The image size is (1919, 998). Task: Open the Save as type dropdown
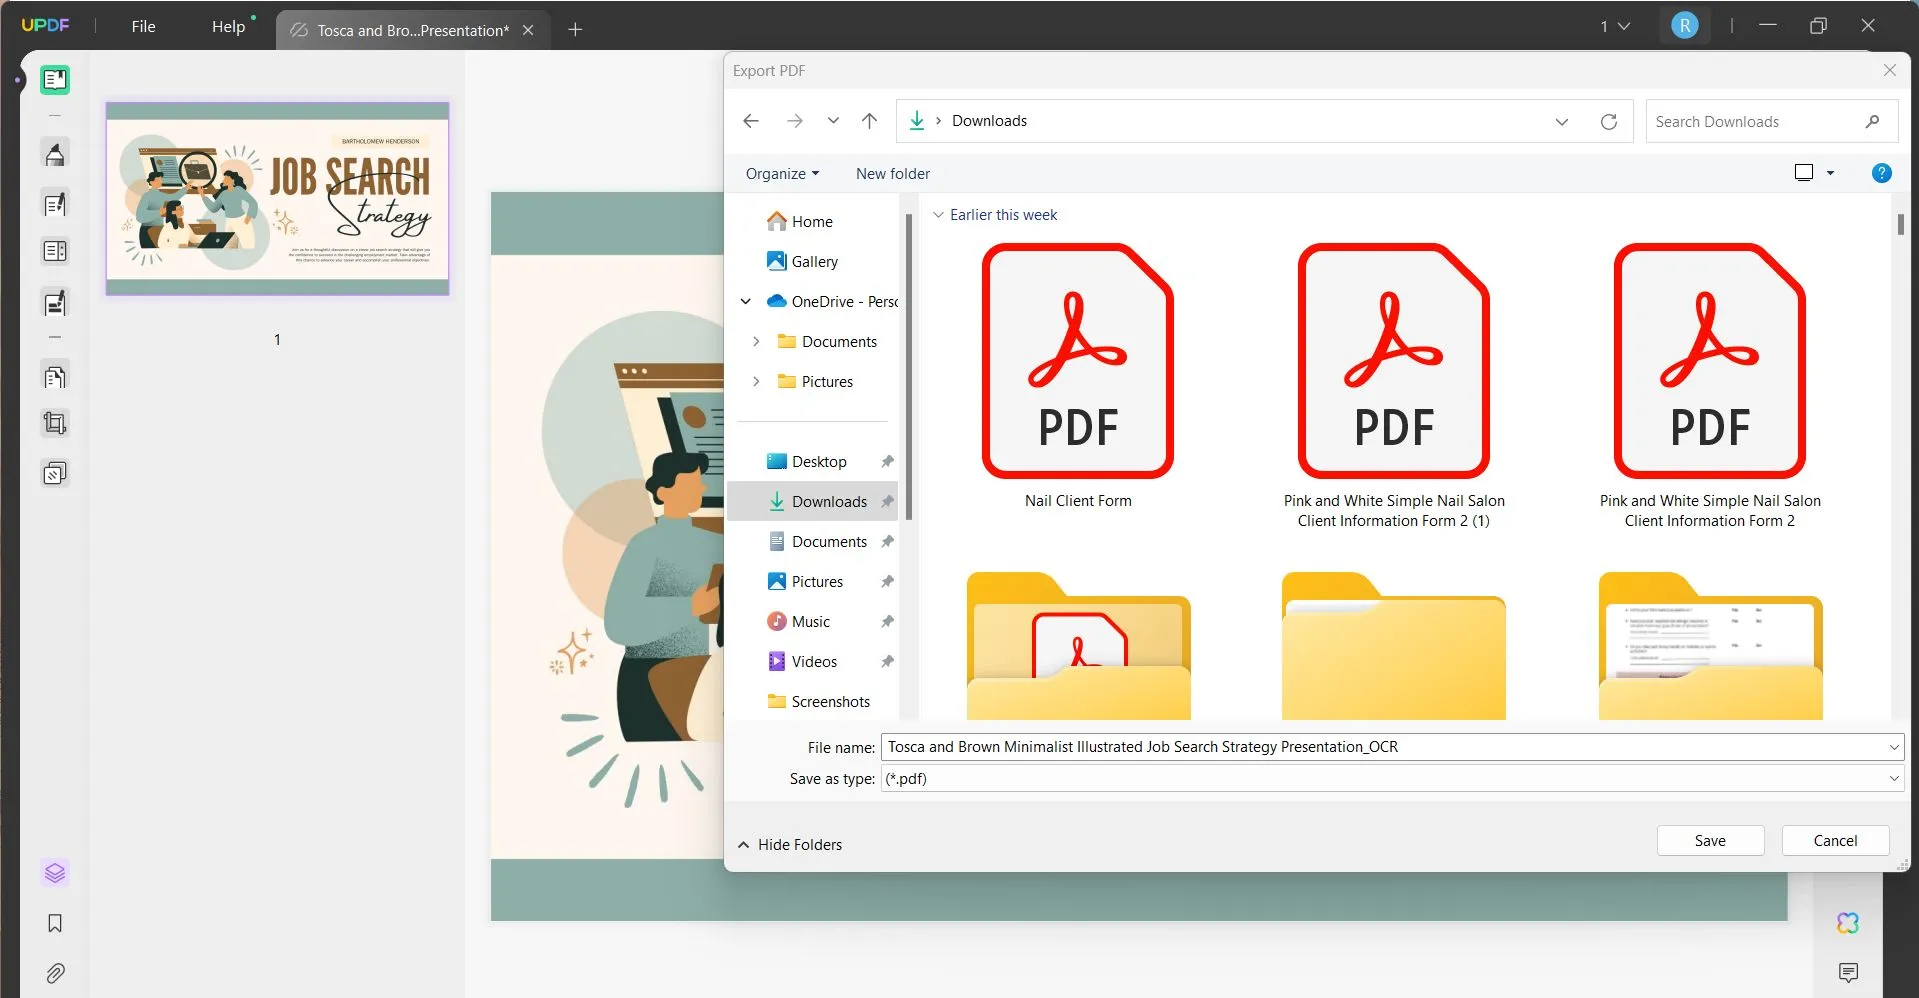1894,778
